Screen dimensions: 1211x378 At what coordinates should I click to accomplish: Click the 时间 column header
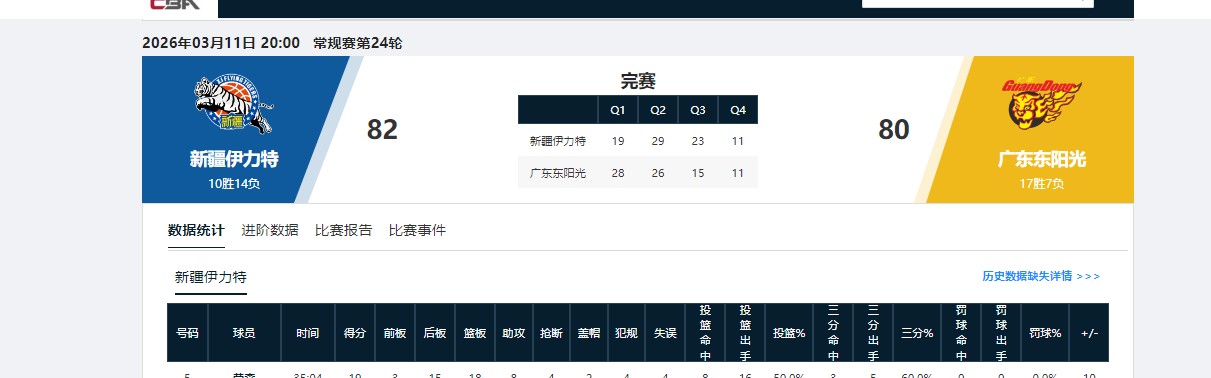point(308,333)
